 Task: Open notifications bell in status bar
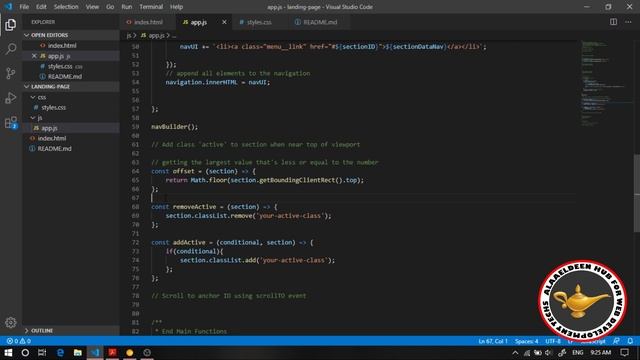[630, 341]
